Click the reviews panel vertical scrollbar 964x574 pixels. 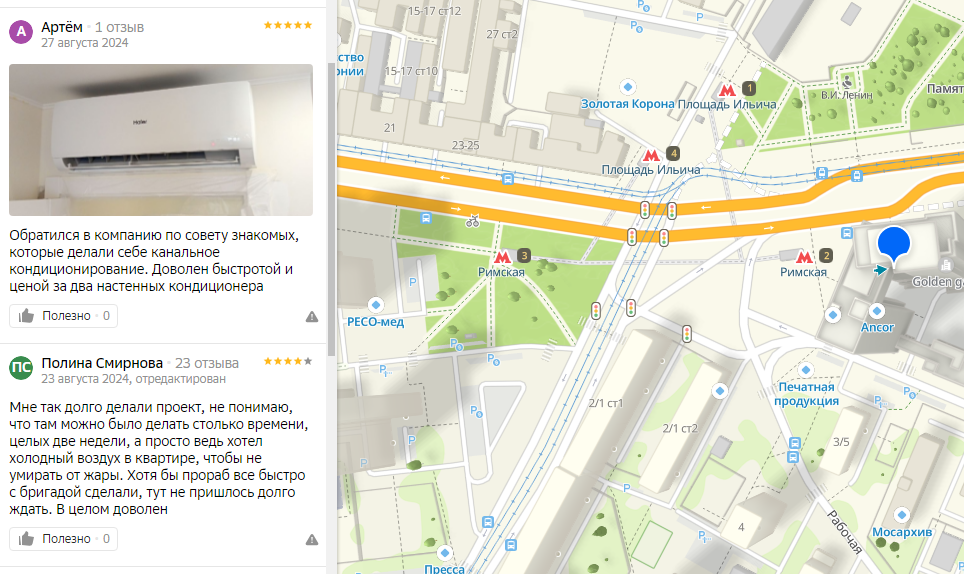(x=331, y=209)
